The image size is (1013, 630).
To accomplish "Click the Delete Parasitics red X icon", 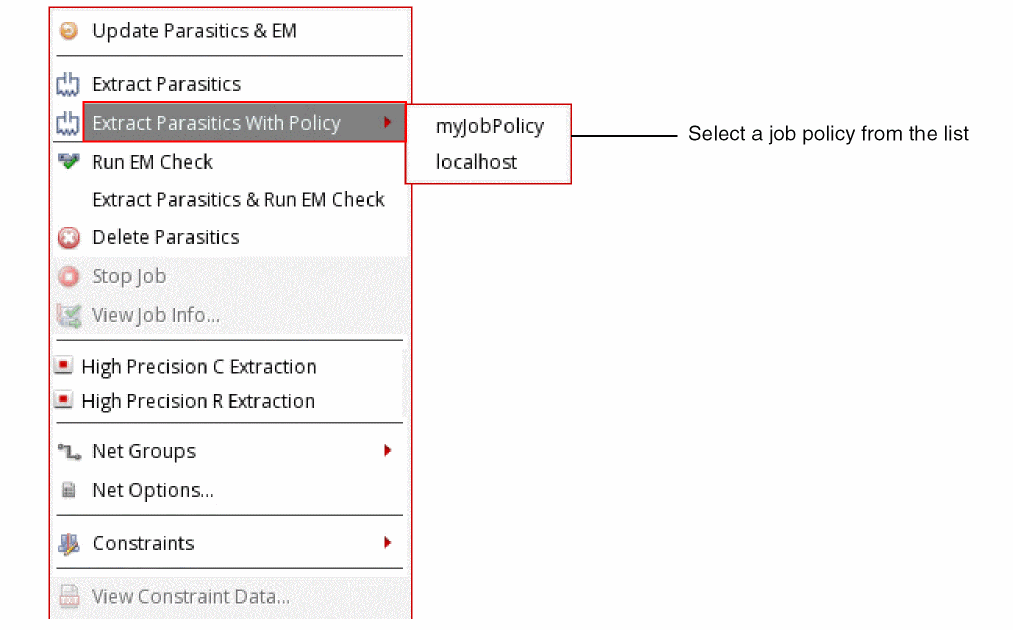I will [x=68, y=238].
